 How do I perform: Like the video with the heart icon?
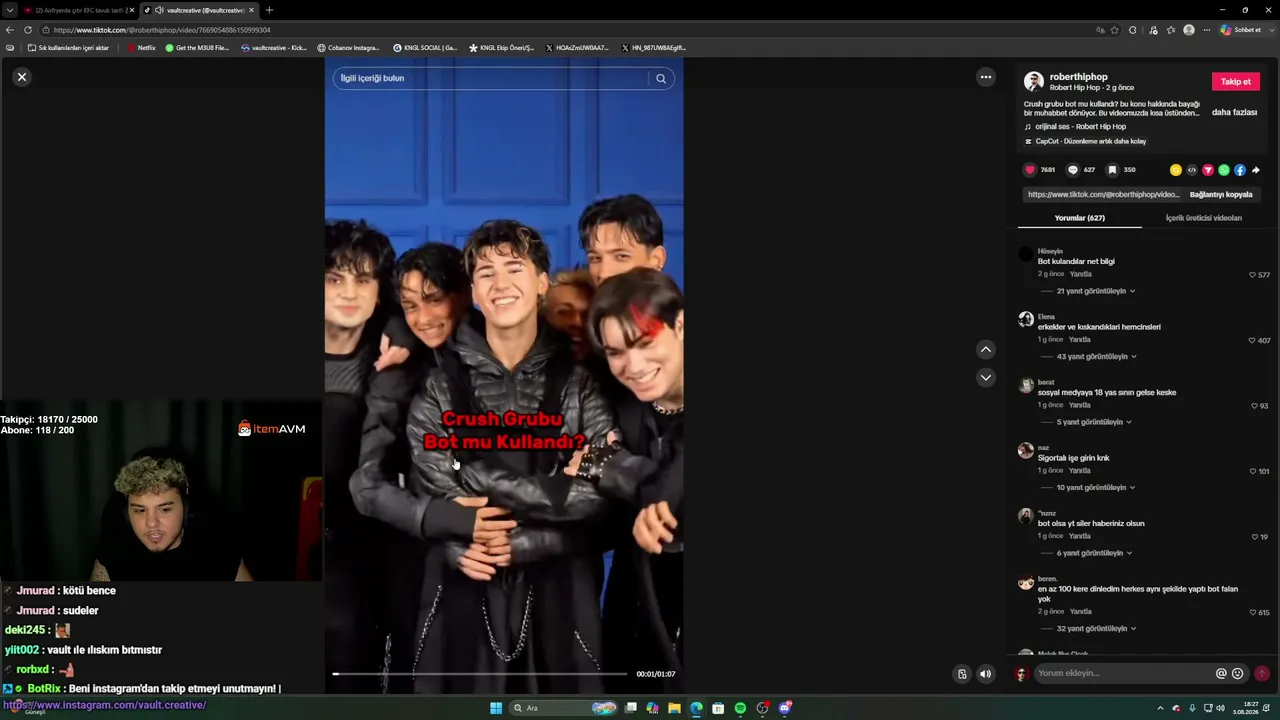click(x=1030, y=170)
